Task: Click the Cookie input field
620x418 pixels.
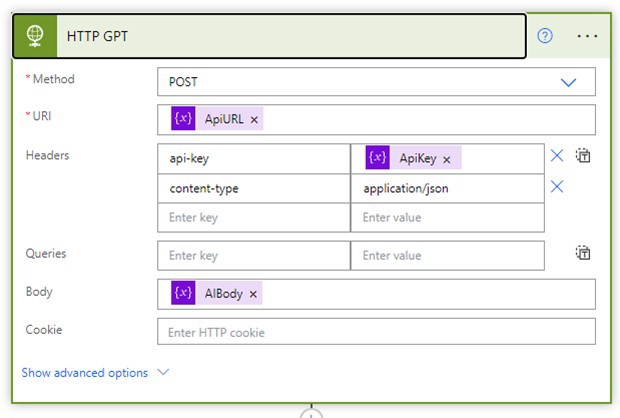Action: pyautogui.click(x=376, y=332)
